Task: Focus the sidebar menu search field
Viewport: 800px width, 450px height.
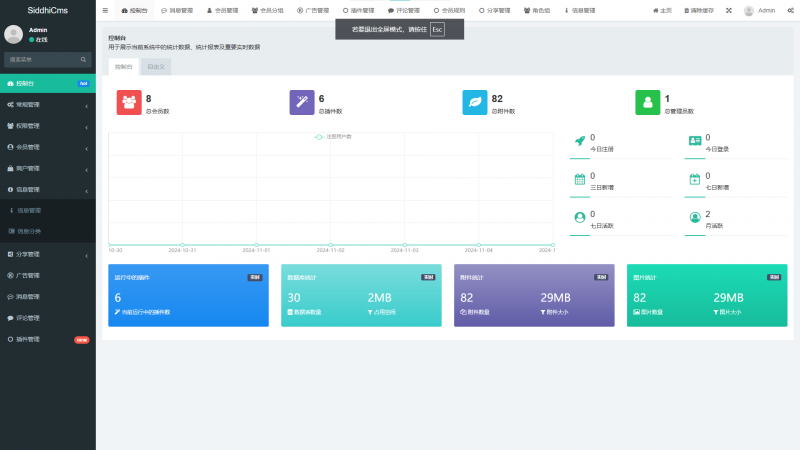Action: tap(43, 59)
